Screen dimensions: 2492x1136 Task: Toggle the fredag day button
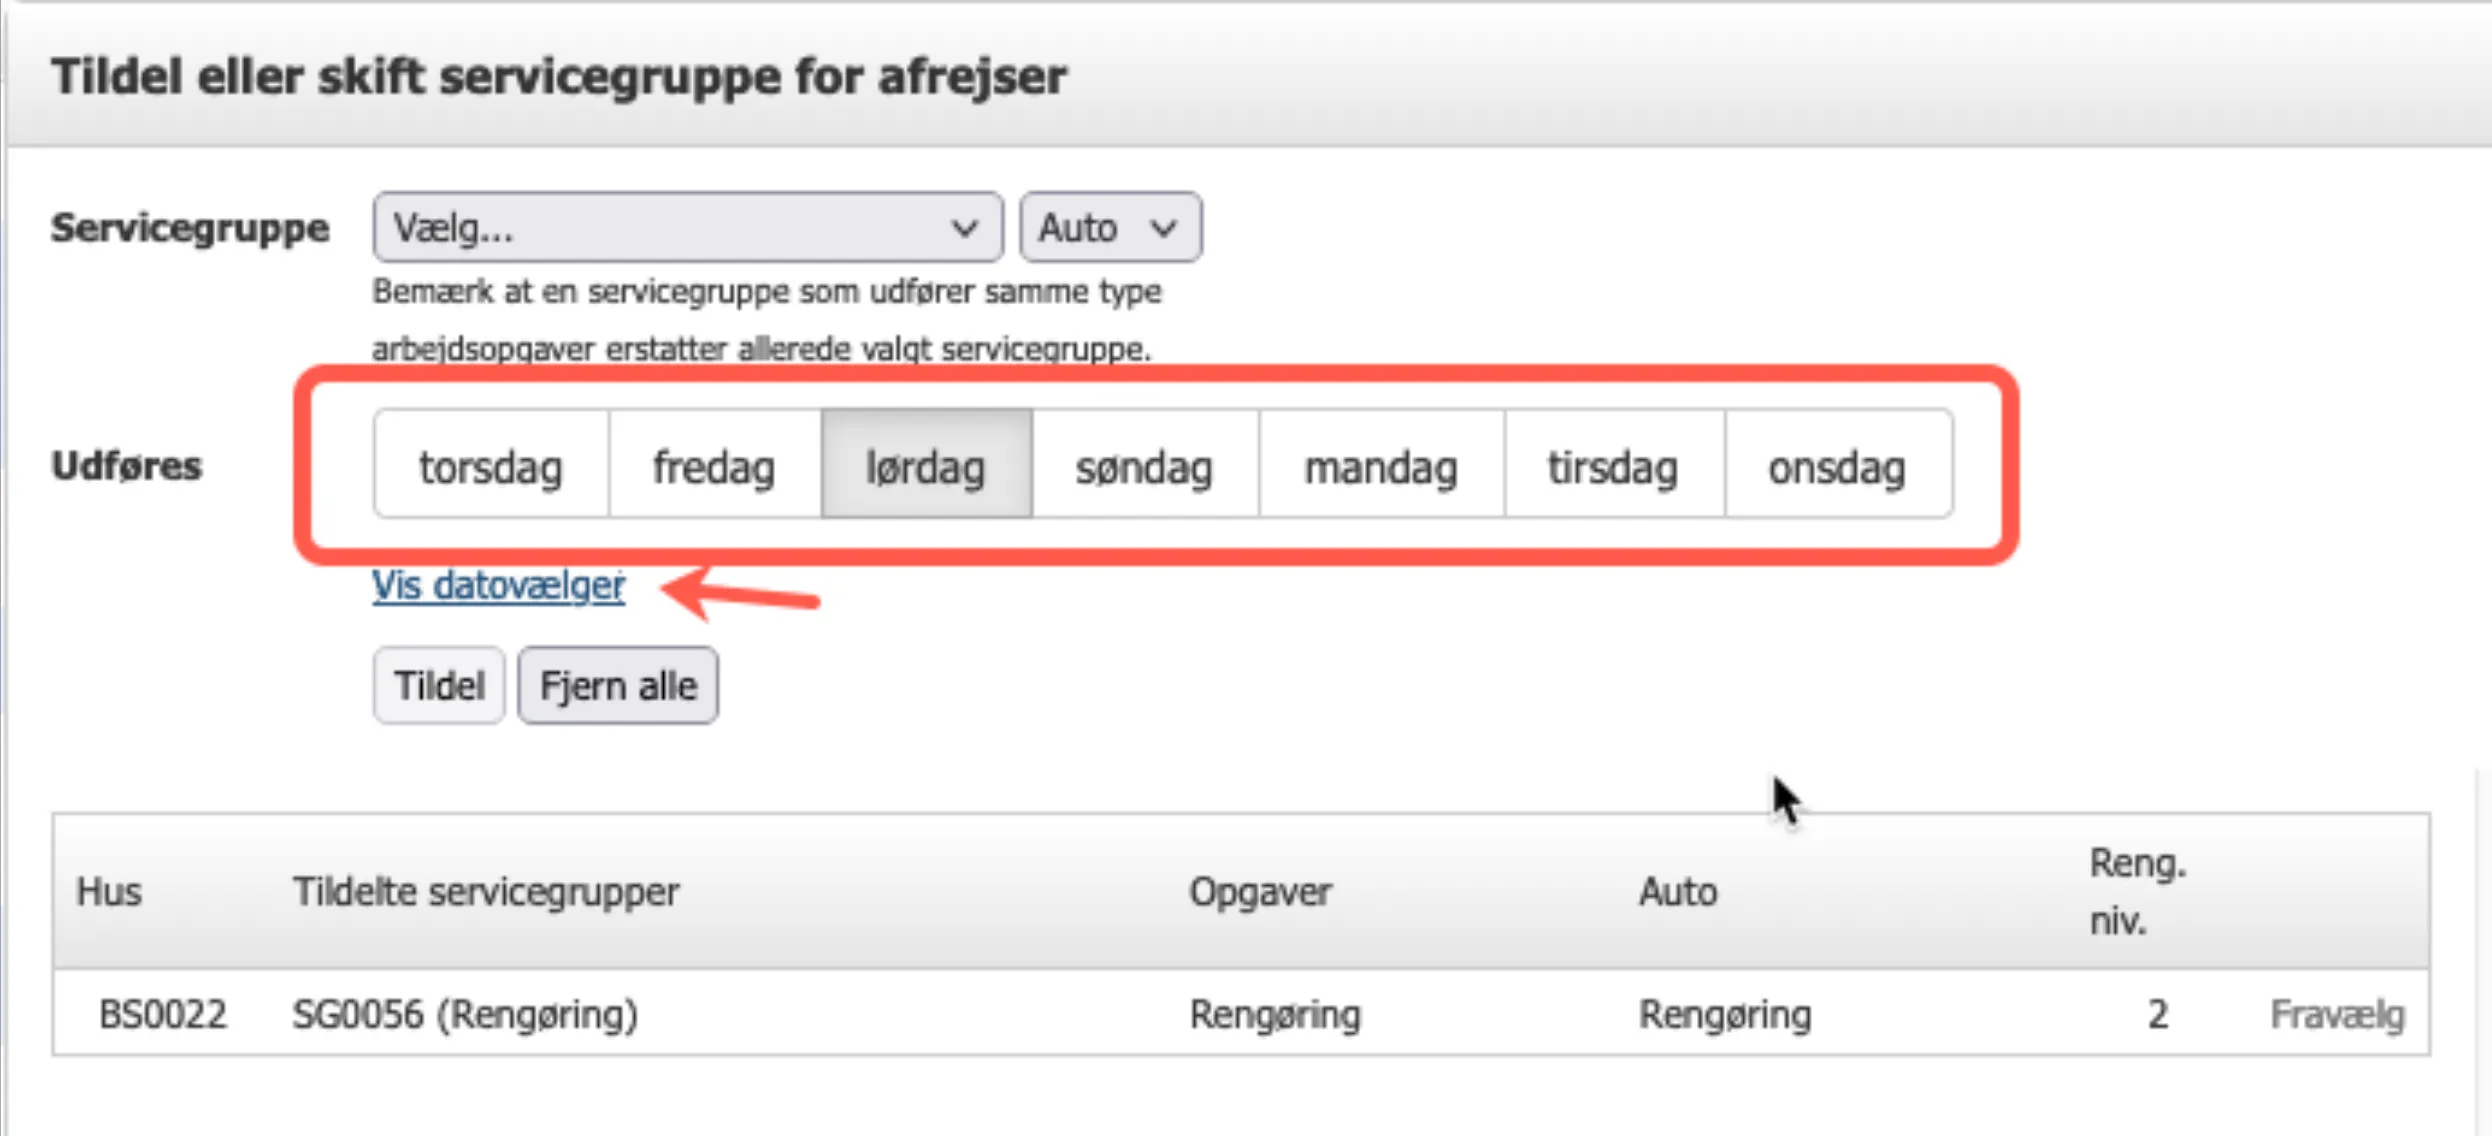714,466
